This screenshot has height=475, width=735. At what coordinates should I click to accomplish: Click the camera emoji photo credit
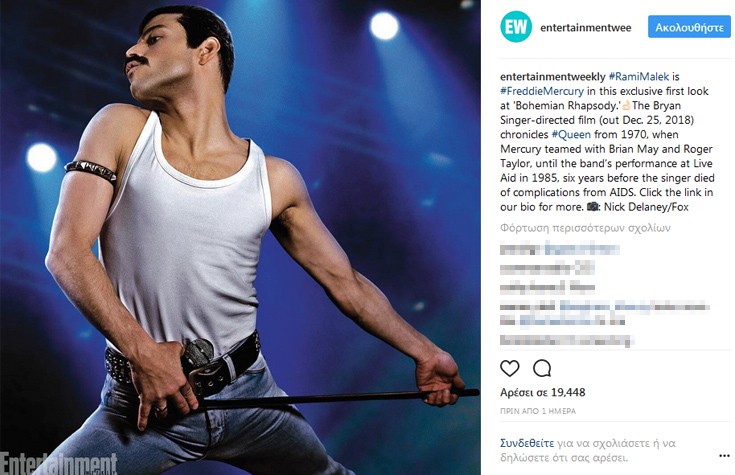point(593,207)
